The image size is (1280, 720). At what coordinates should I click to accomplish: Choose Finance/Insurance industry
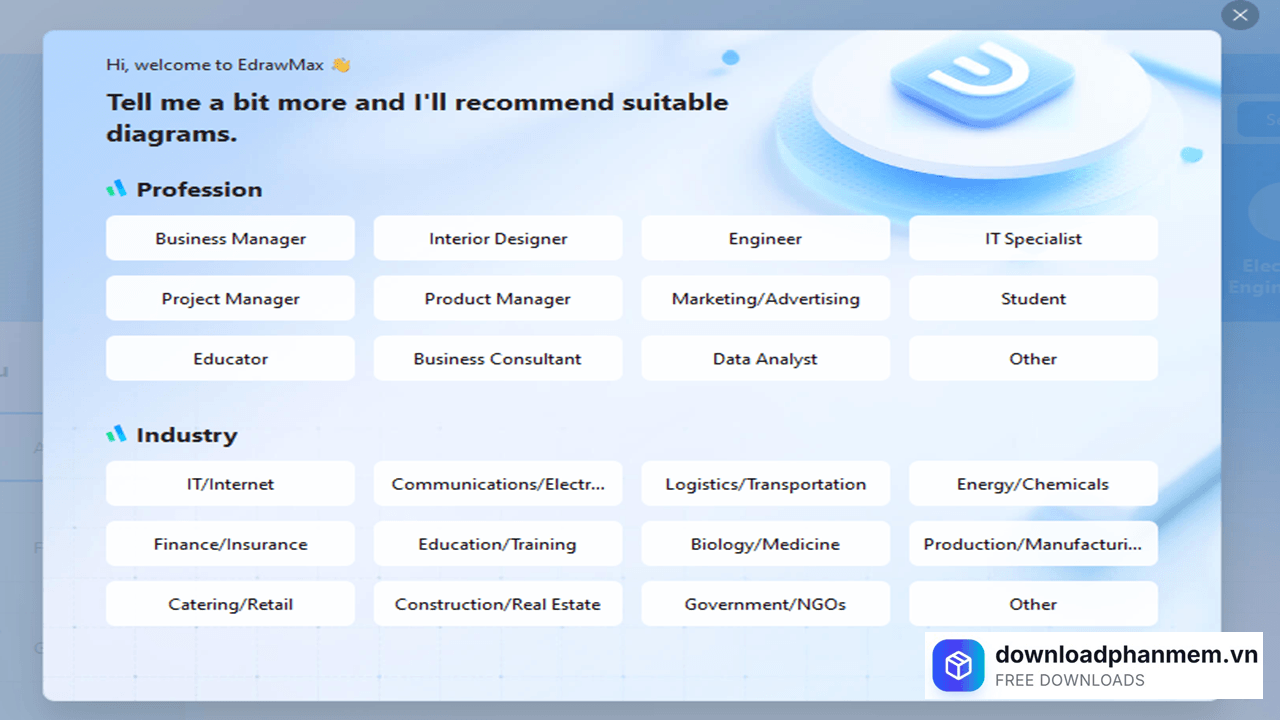tap(230, 544)
